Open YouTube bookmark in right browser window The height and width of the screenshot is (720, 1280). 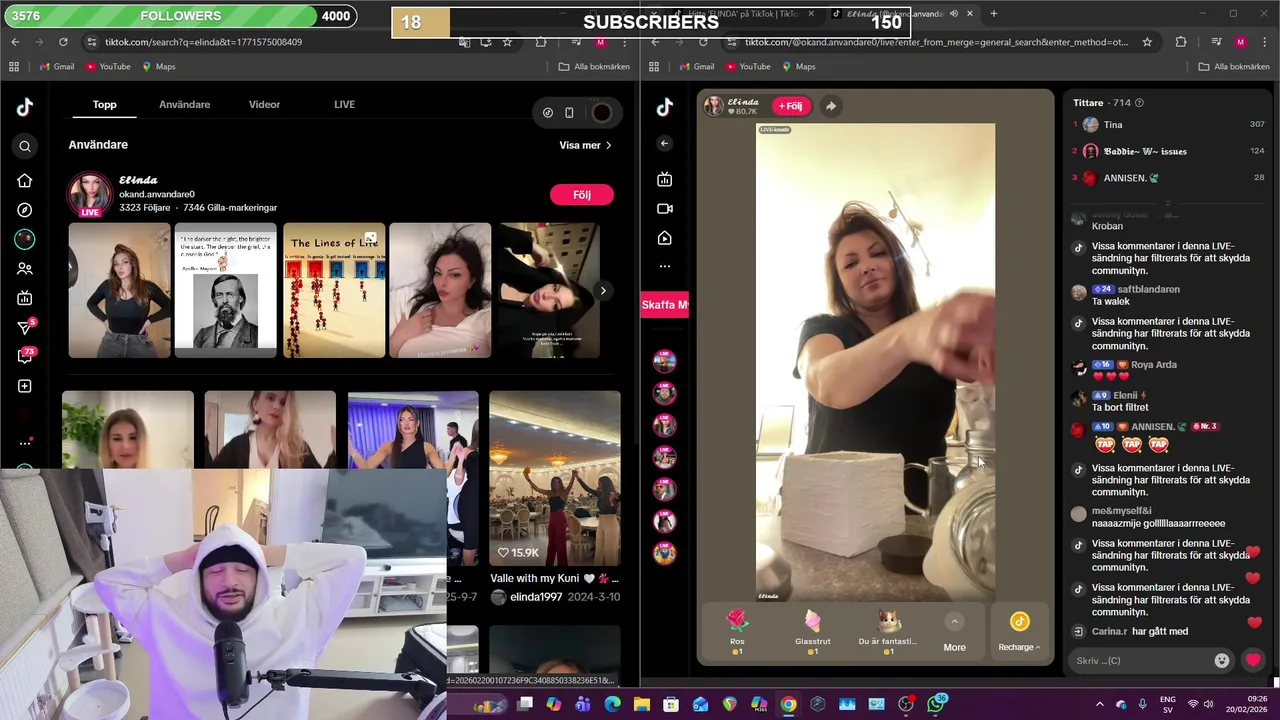tap(748, 67)
